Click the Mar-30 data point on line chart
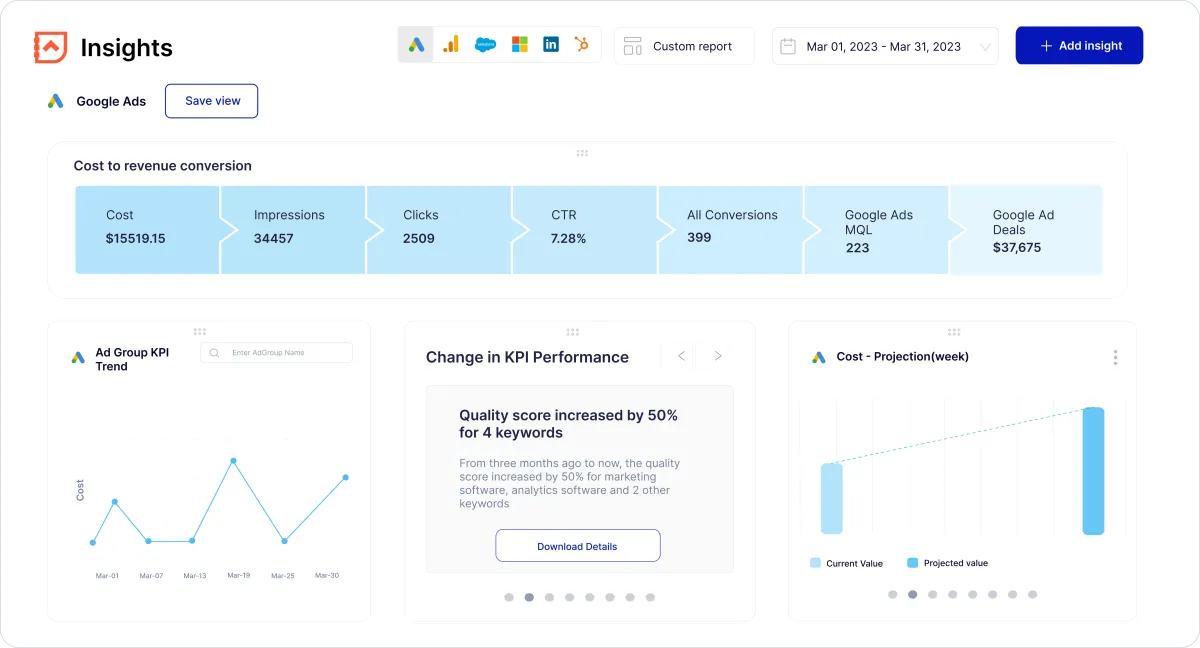The width and height of the screenshot is (1200, 648). [x=346, y=477]
